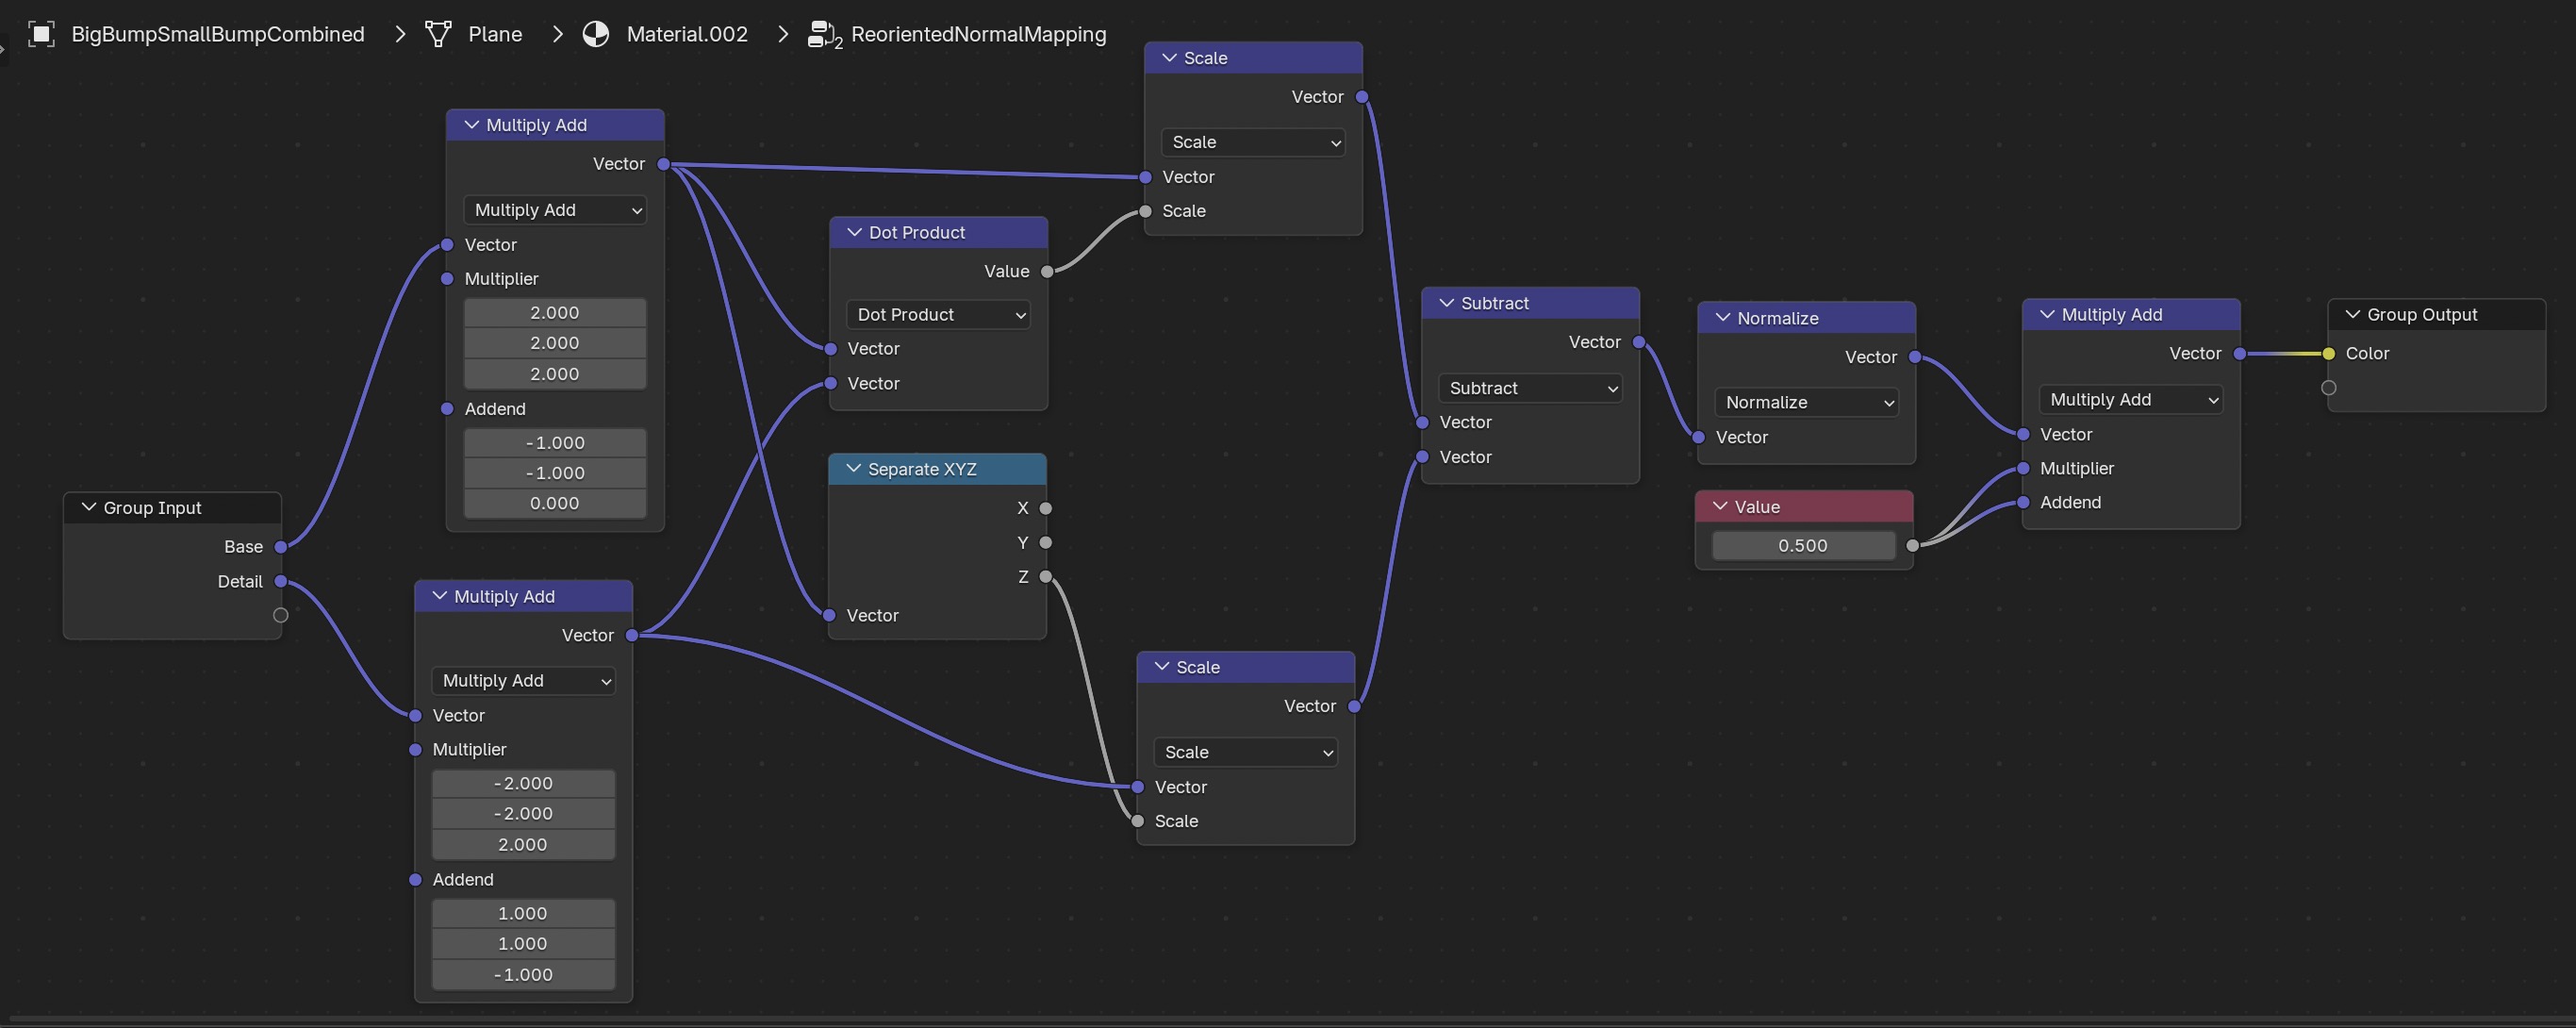Click the Z output socket on Separate XYZ
Viewport: 2576px width, 1028px height.
coord(1045,577)
